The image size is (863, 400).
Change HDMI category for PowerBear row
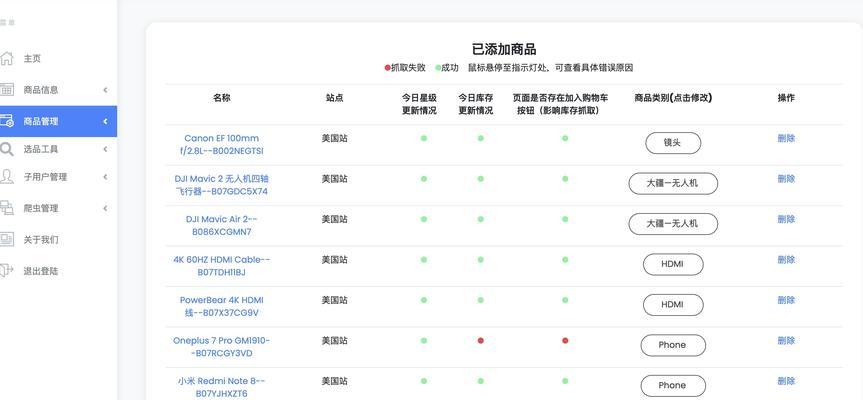[x=673, y=305]
